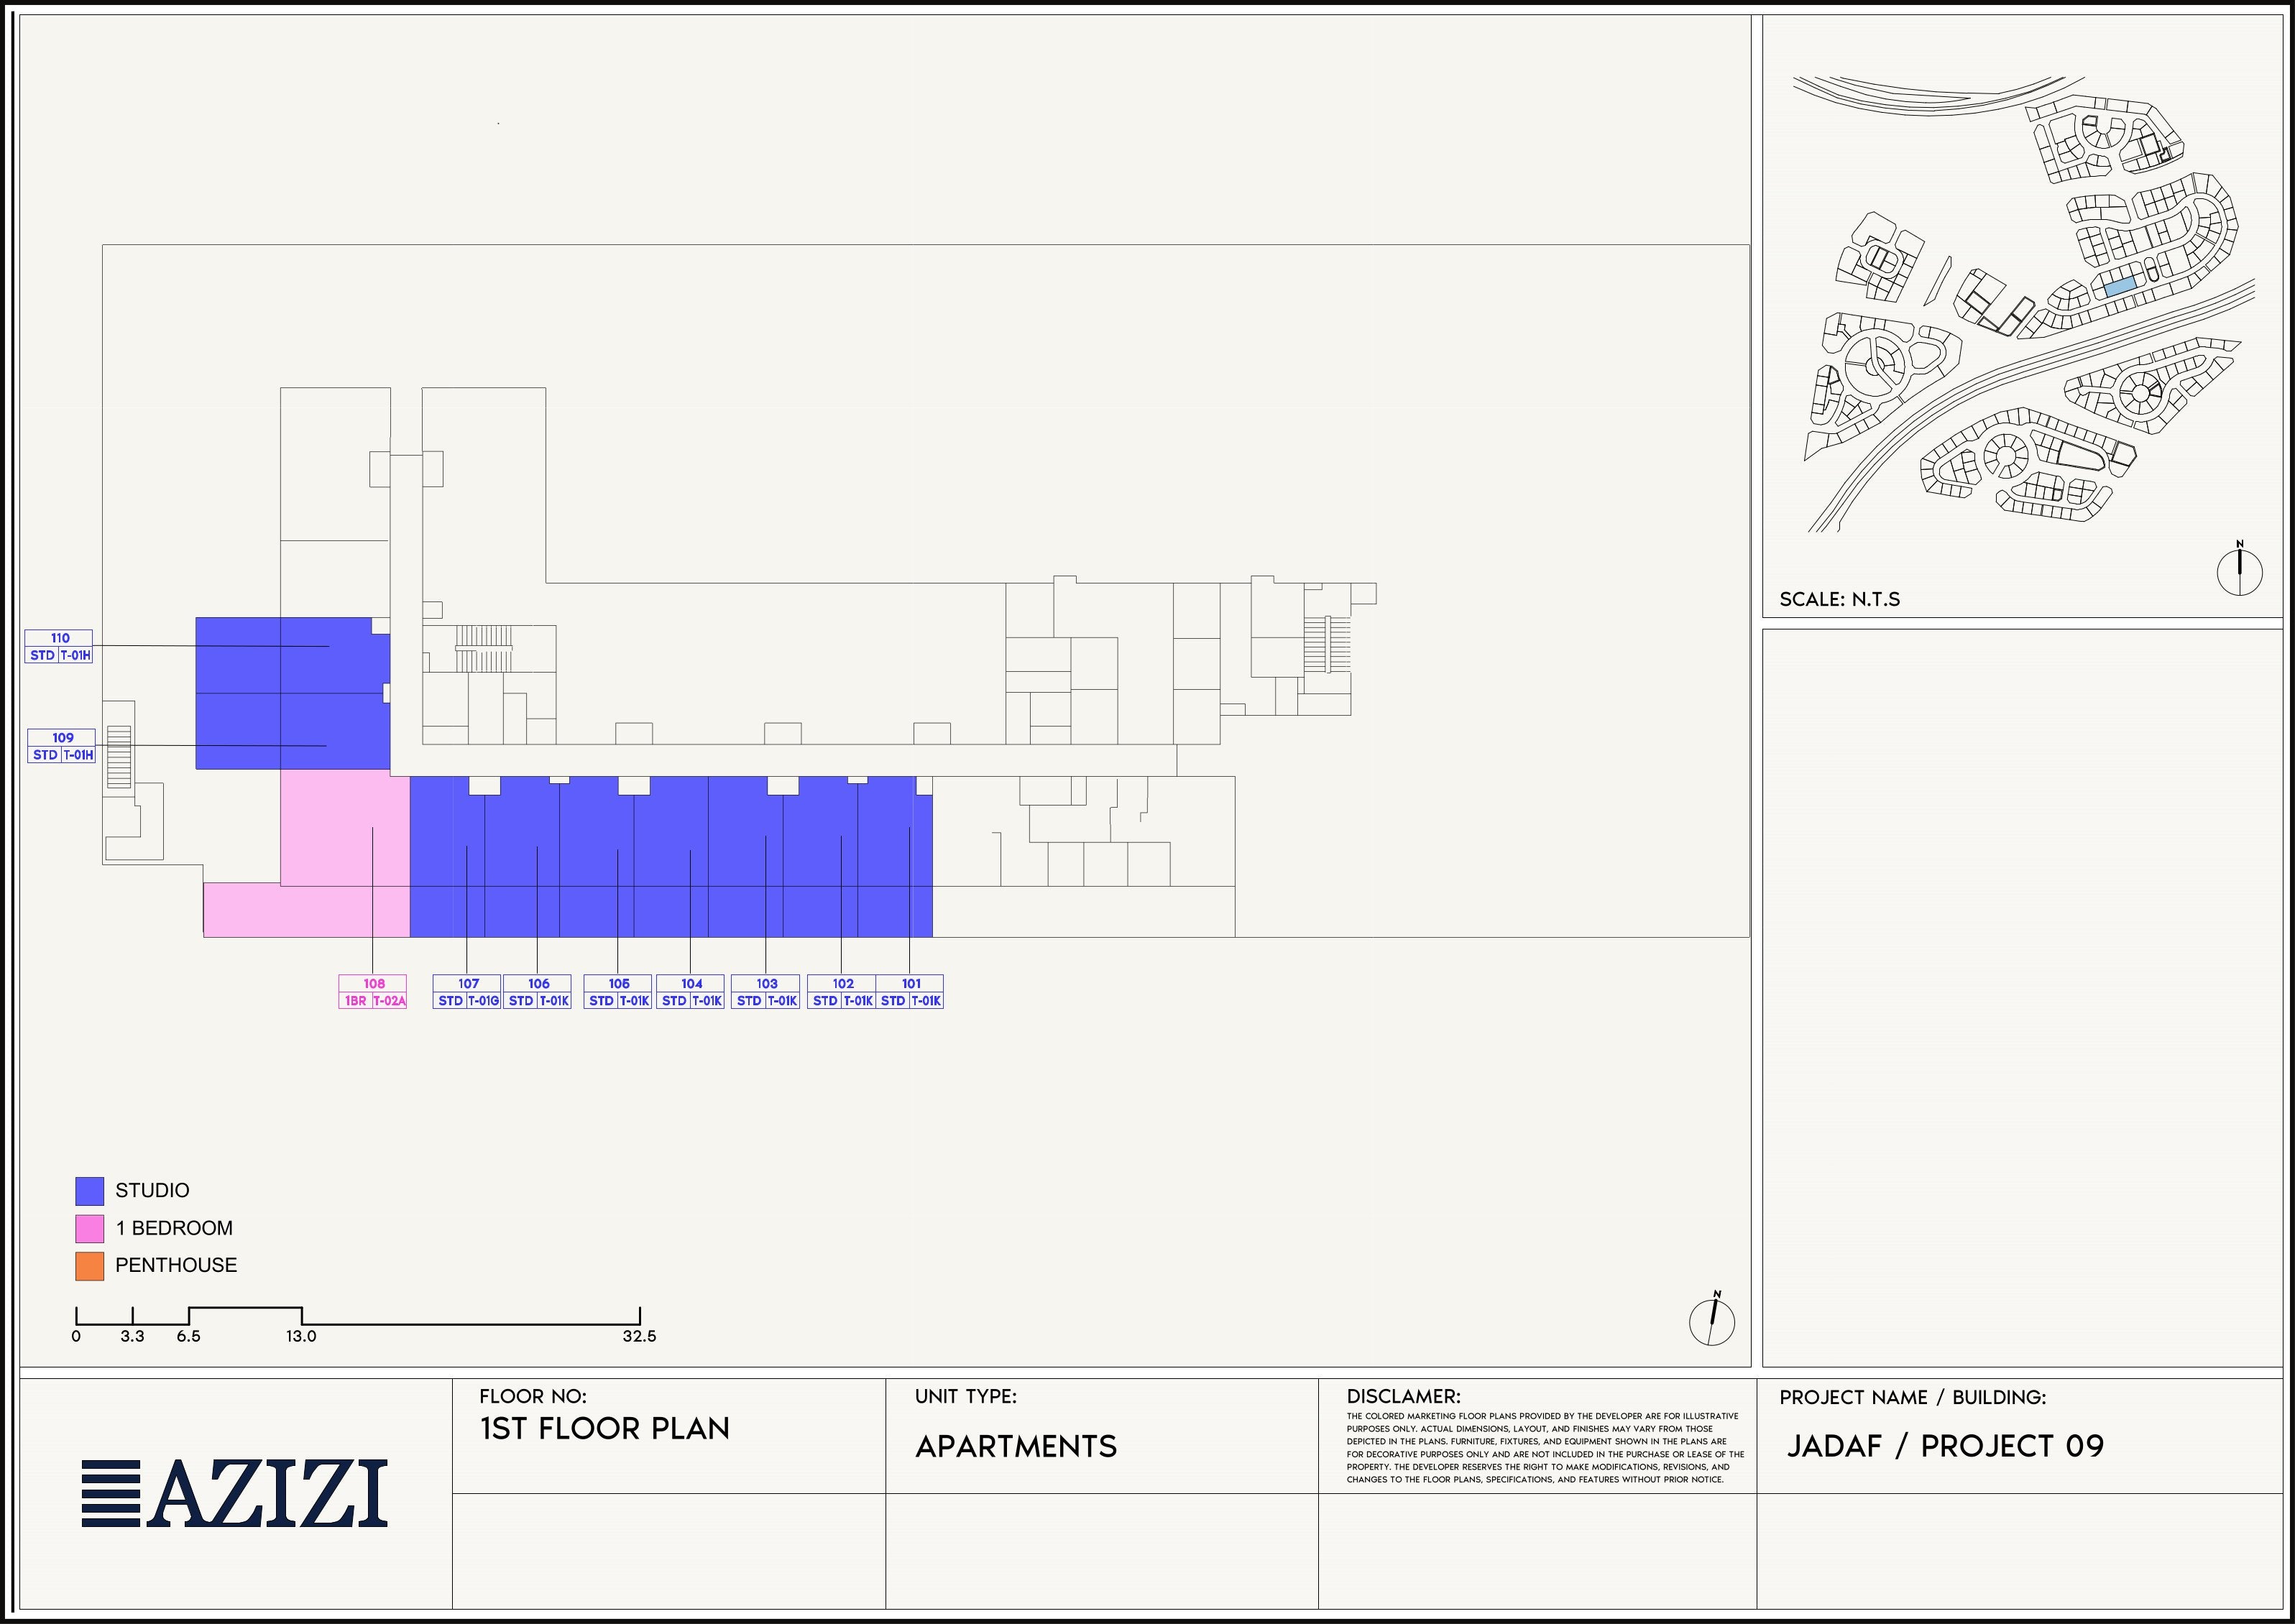Click the T-01K code under unit 104
This screenshot has width=2295, height=1624.
coord(707,1001)
